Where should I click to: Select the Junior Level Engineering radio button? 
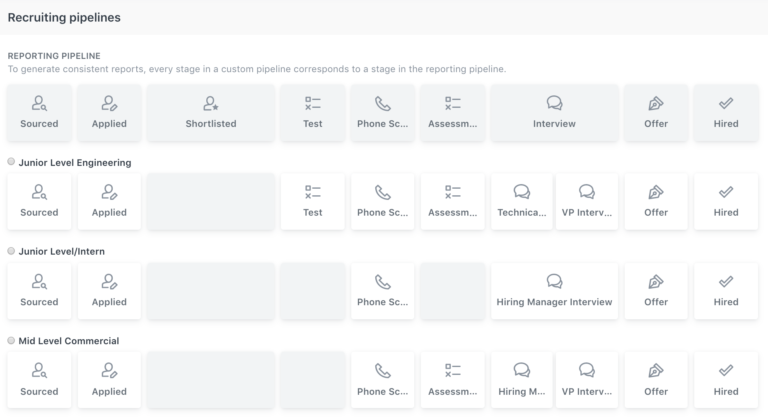pos(11,162)
